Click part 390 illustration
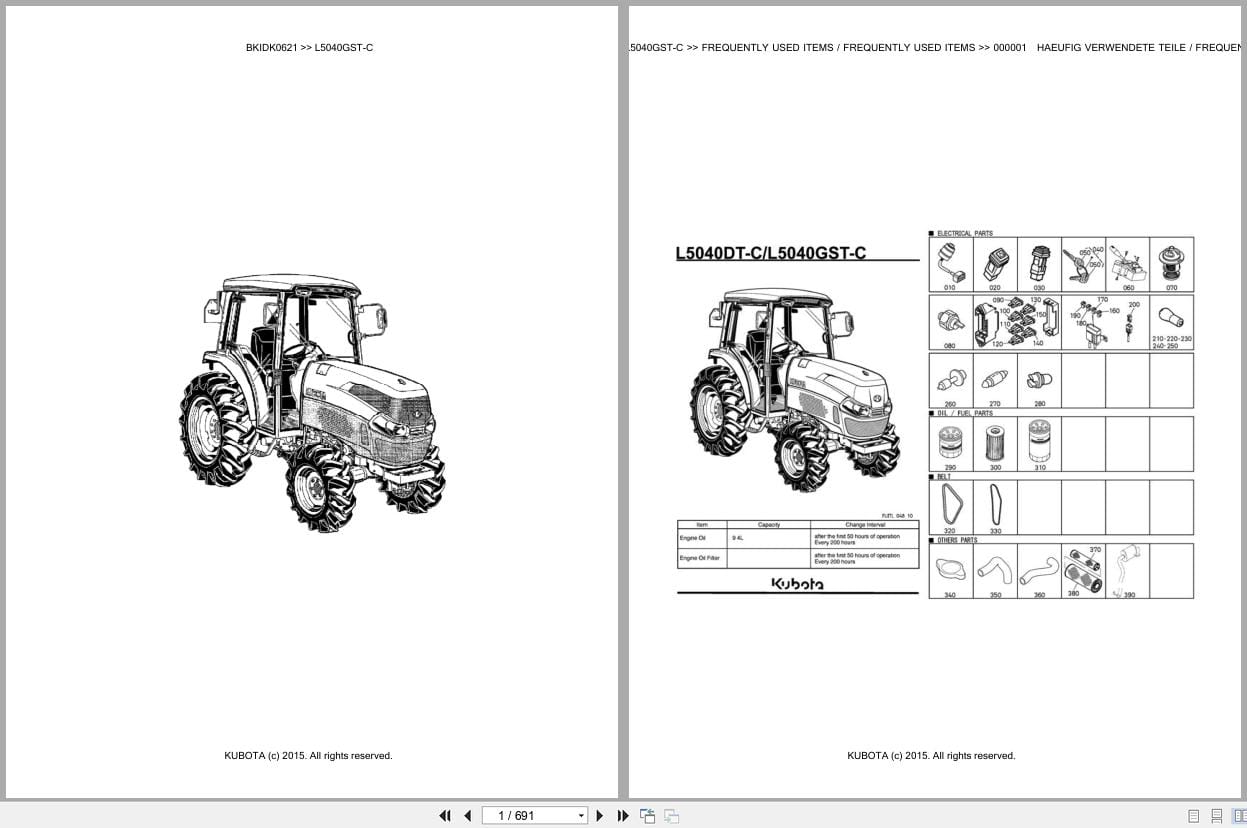Image resolution: width=1247 pixels, height=828 pixels. pyautogui.click(x=1127, y=571)
